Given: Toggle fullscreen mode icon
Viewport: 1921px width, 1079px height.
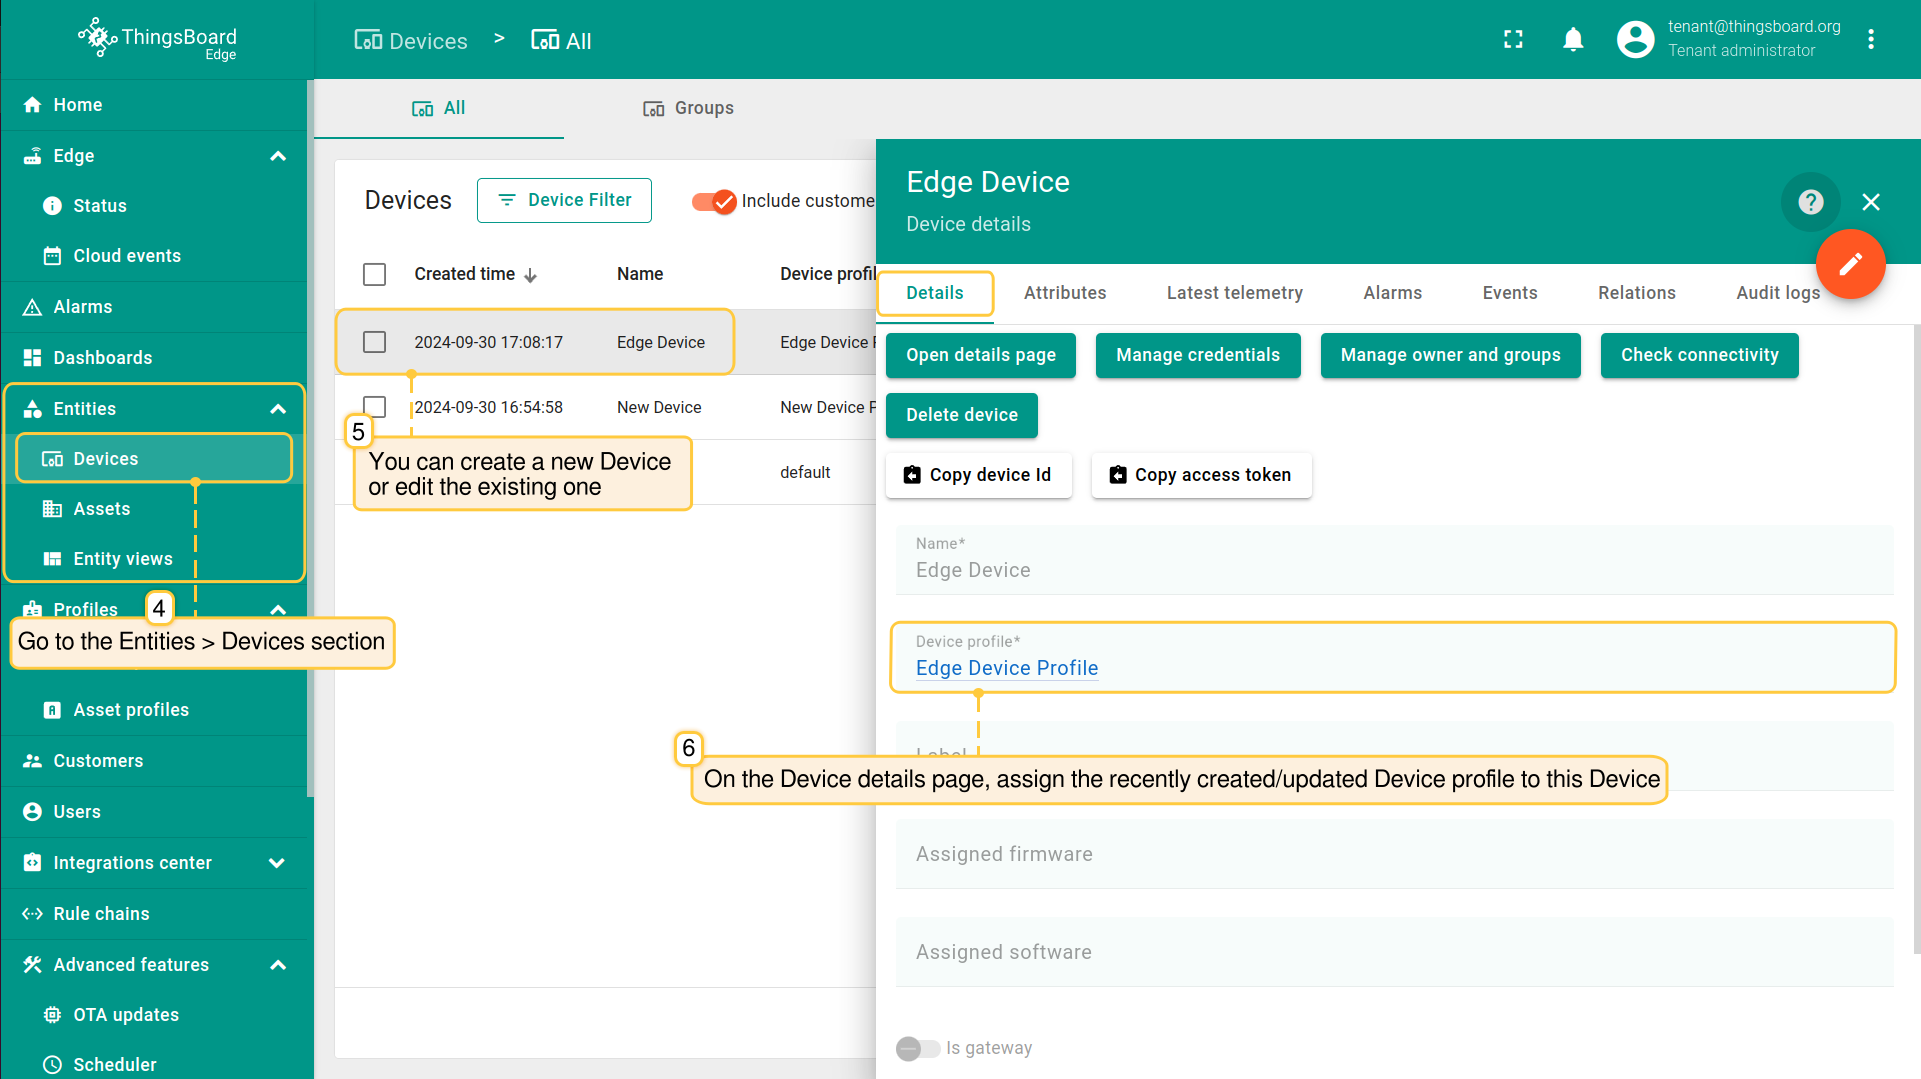Looking at the screenshot, I should click(x=1513, y=40).
